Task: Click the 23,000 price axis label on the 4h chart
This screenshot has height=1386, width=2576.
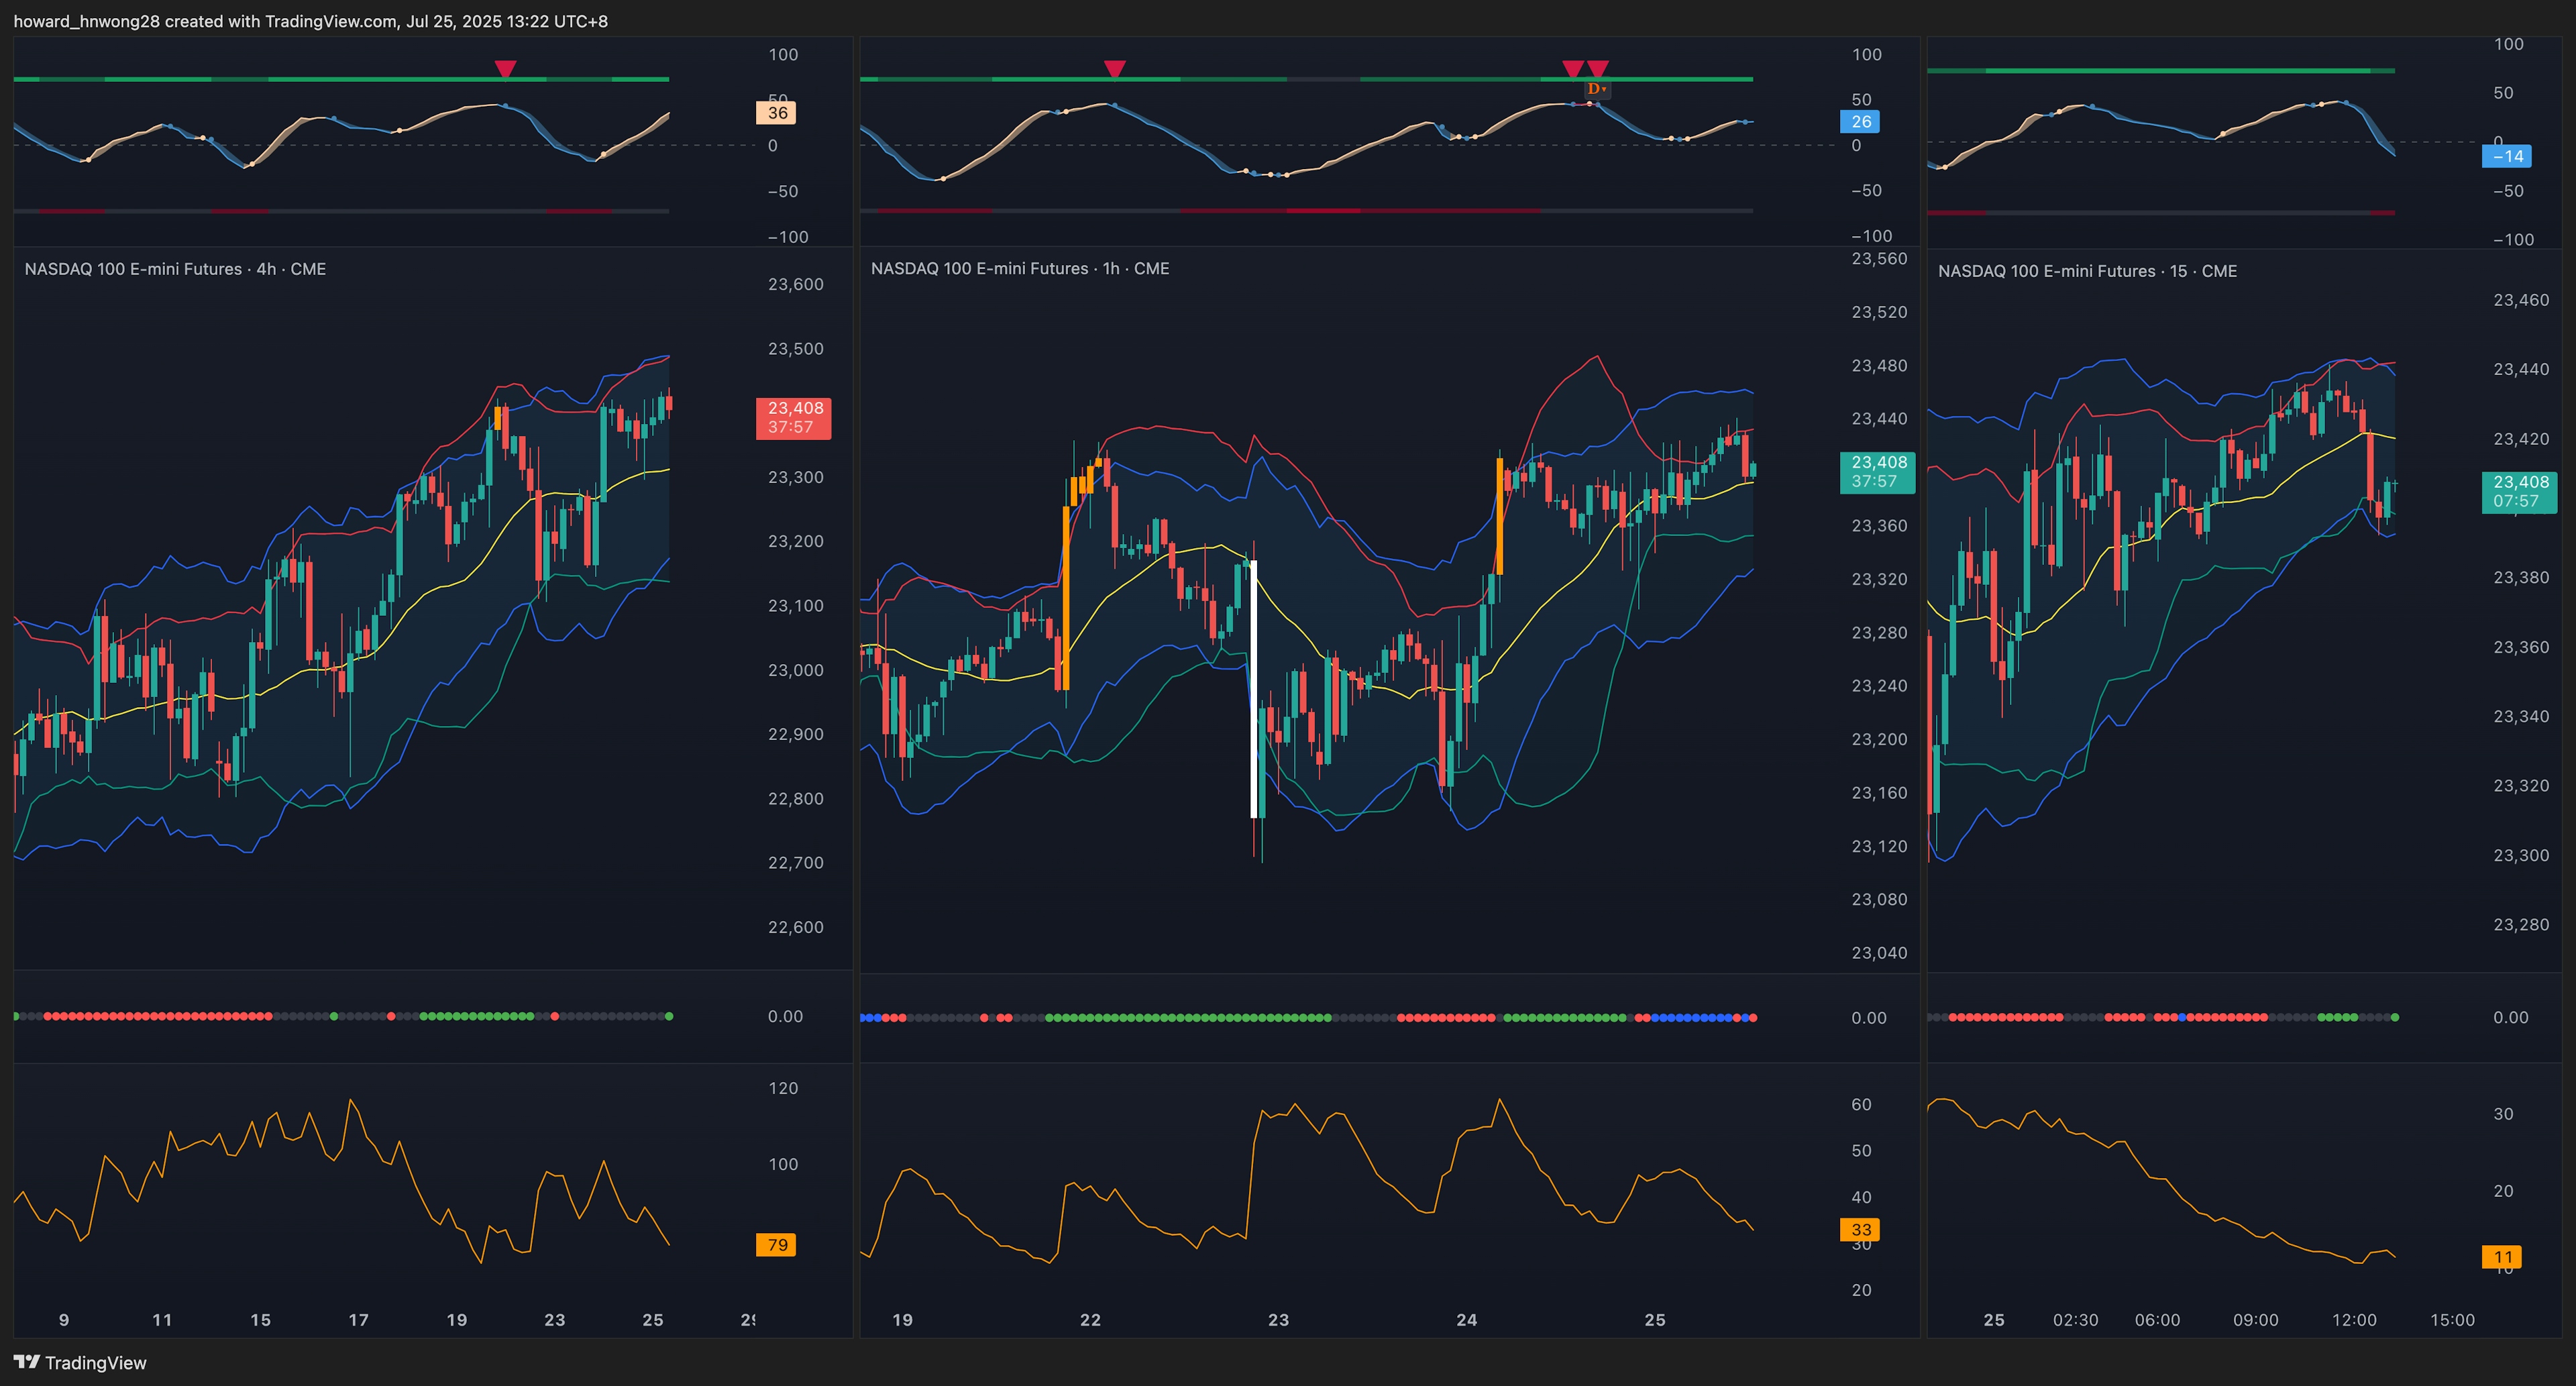Action: tap(796, 670)
